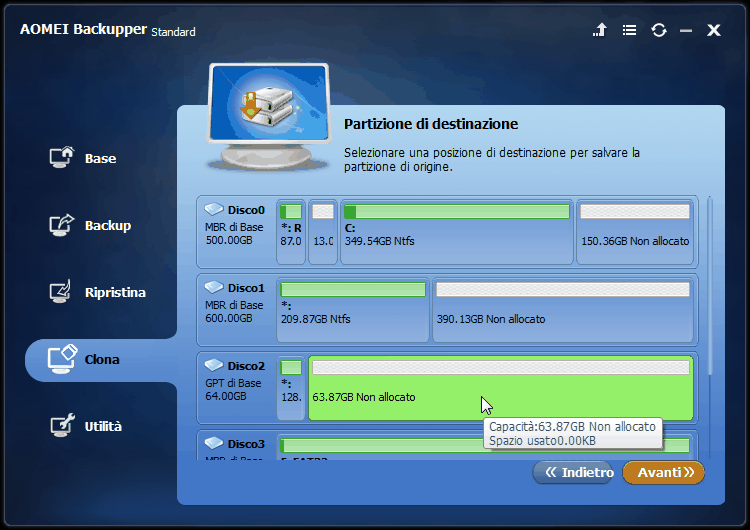Select Disco0 13.0 small partition
Image resolution: width=750 pixels, height=530 pixels.
click(x=323, y=232)
